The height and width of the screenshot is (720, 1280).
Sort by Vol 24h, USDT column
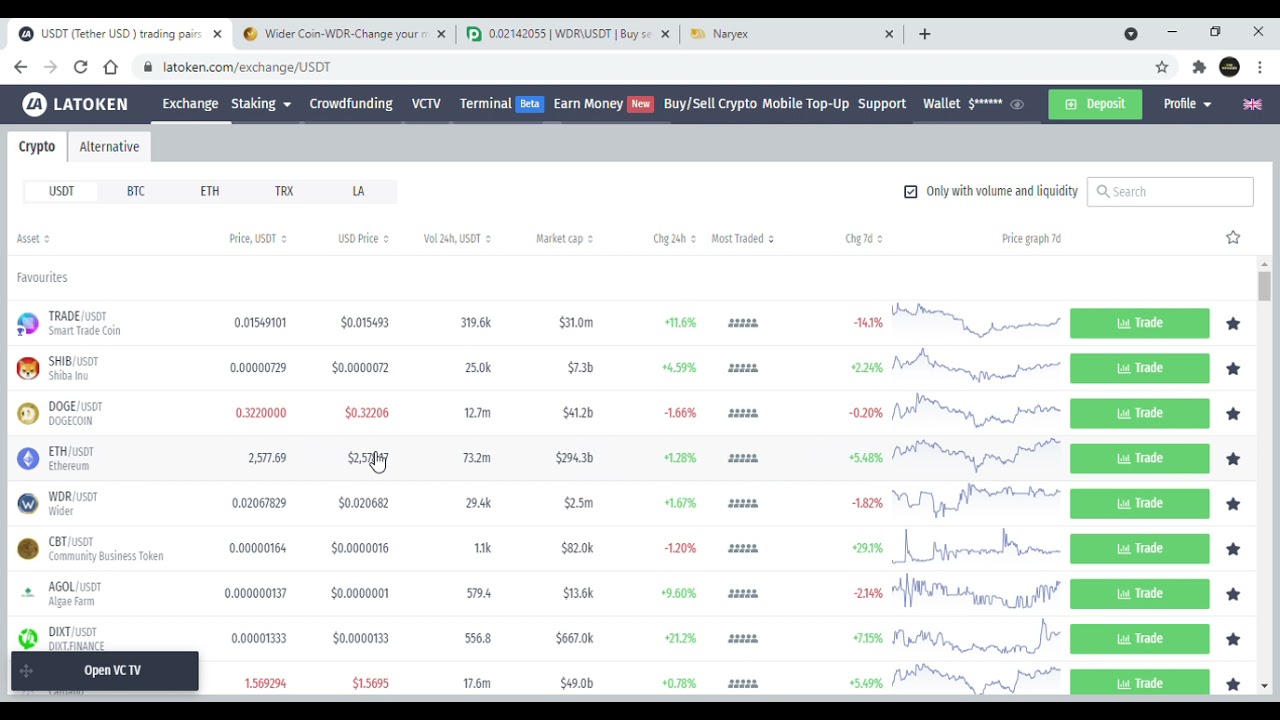pos(457,239)
